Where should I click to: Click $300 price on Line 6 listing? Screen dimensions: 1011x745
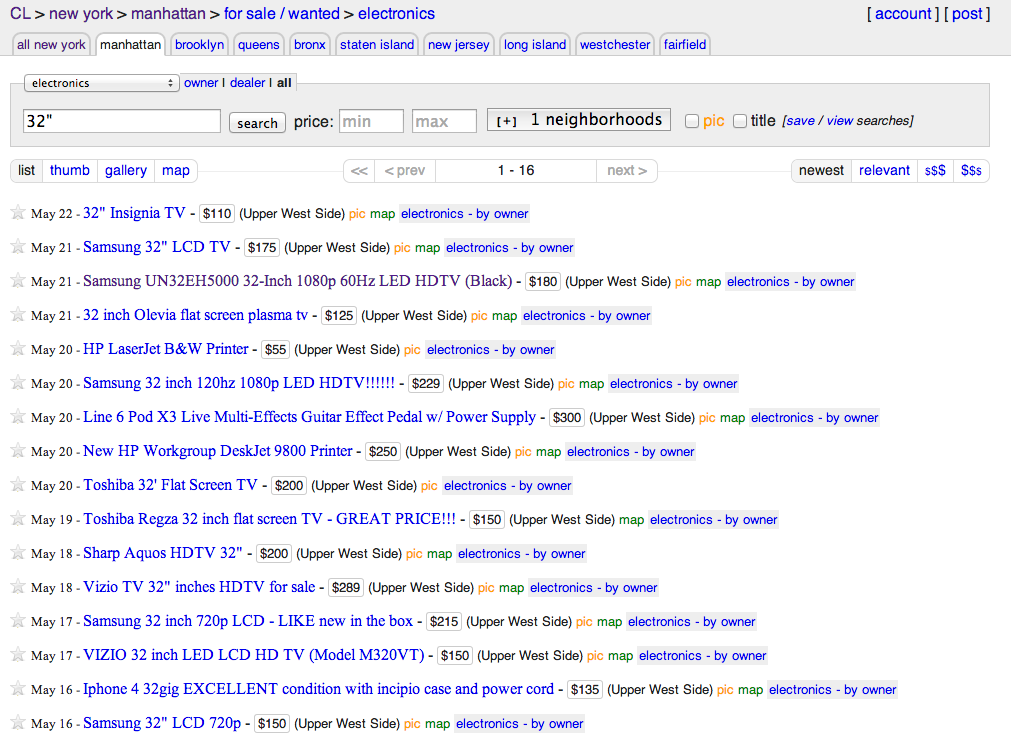click(567, 417)
